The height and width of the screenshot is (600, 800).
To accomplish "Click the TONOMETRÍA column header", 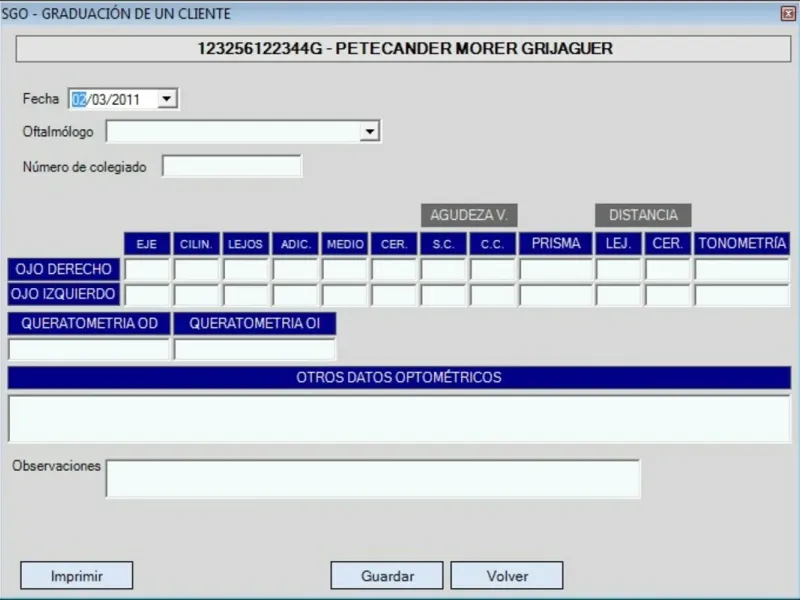I will tap(742, 243).
